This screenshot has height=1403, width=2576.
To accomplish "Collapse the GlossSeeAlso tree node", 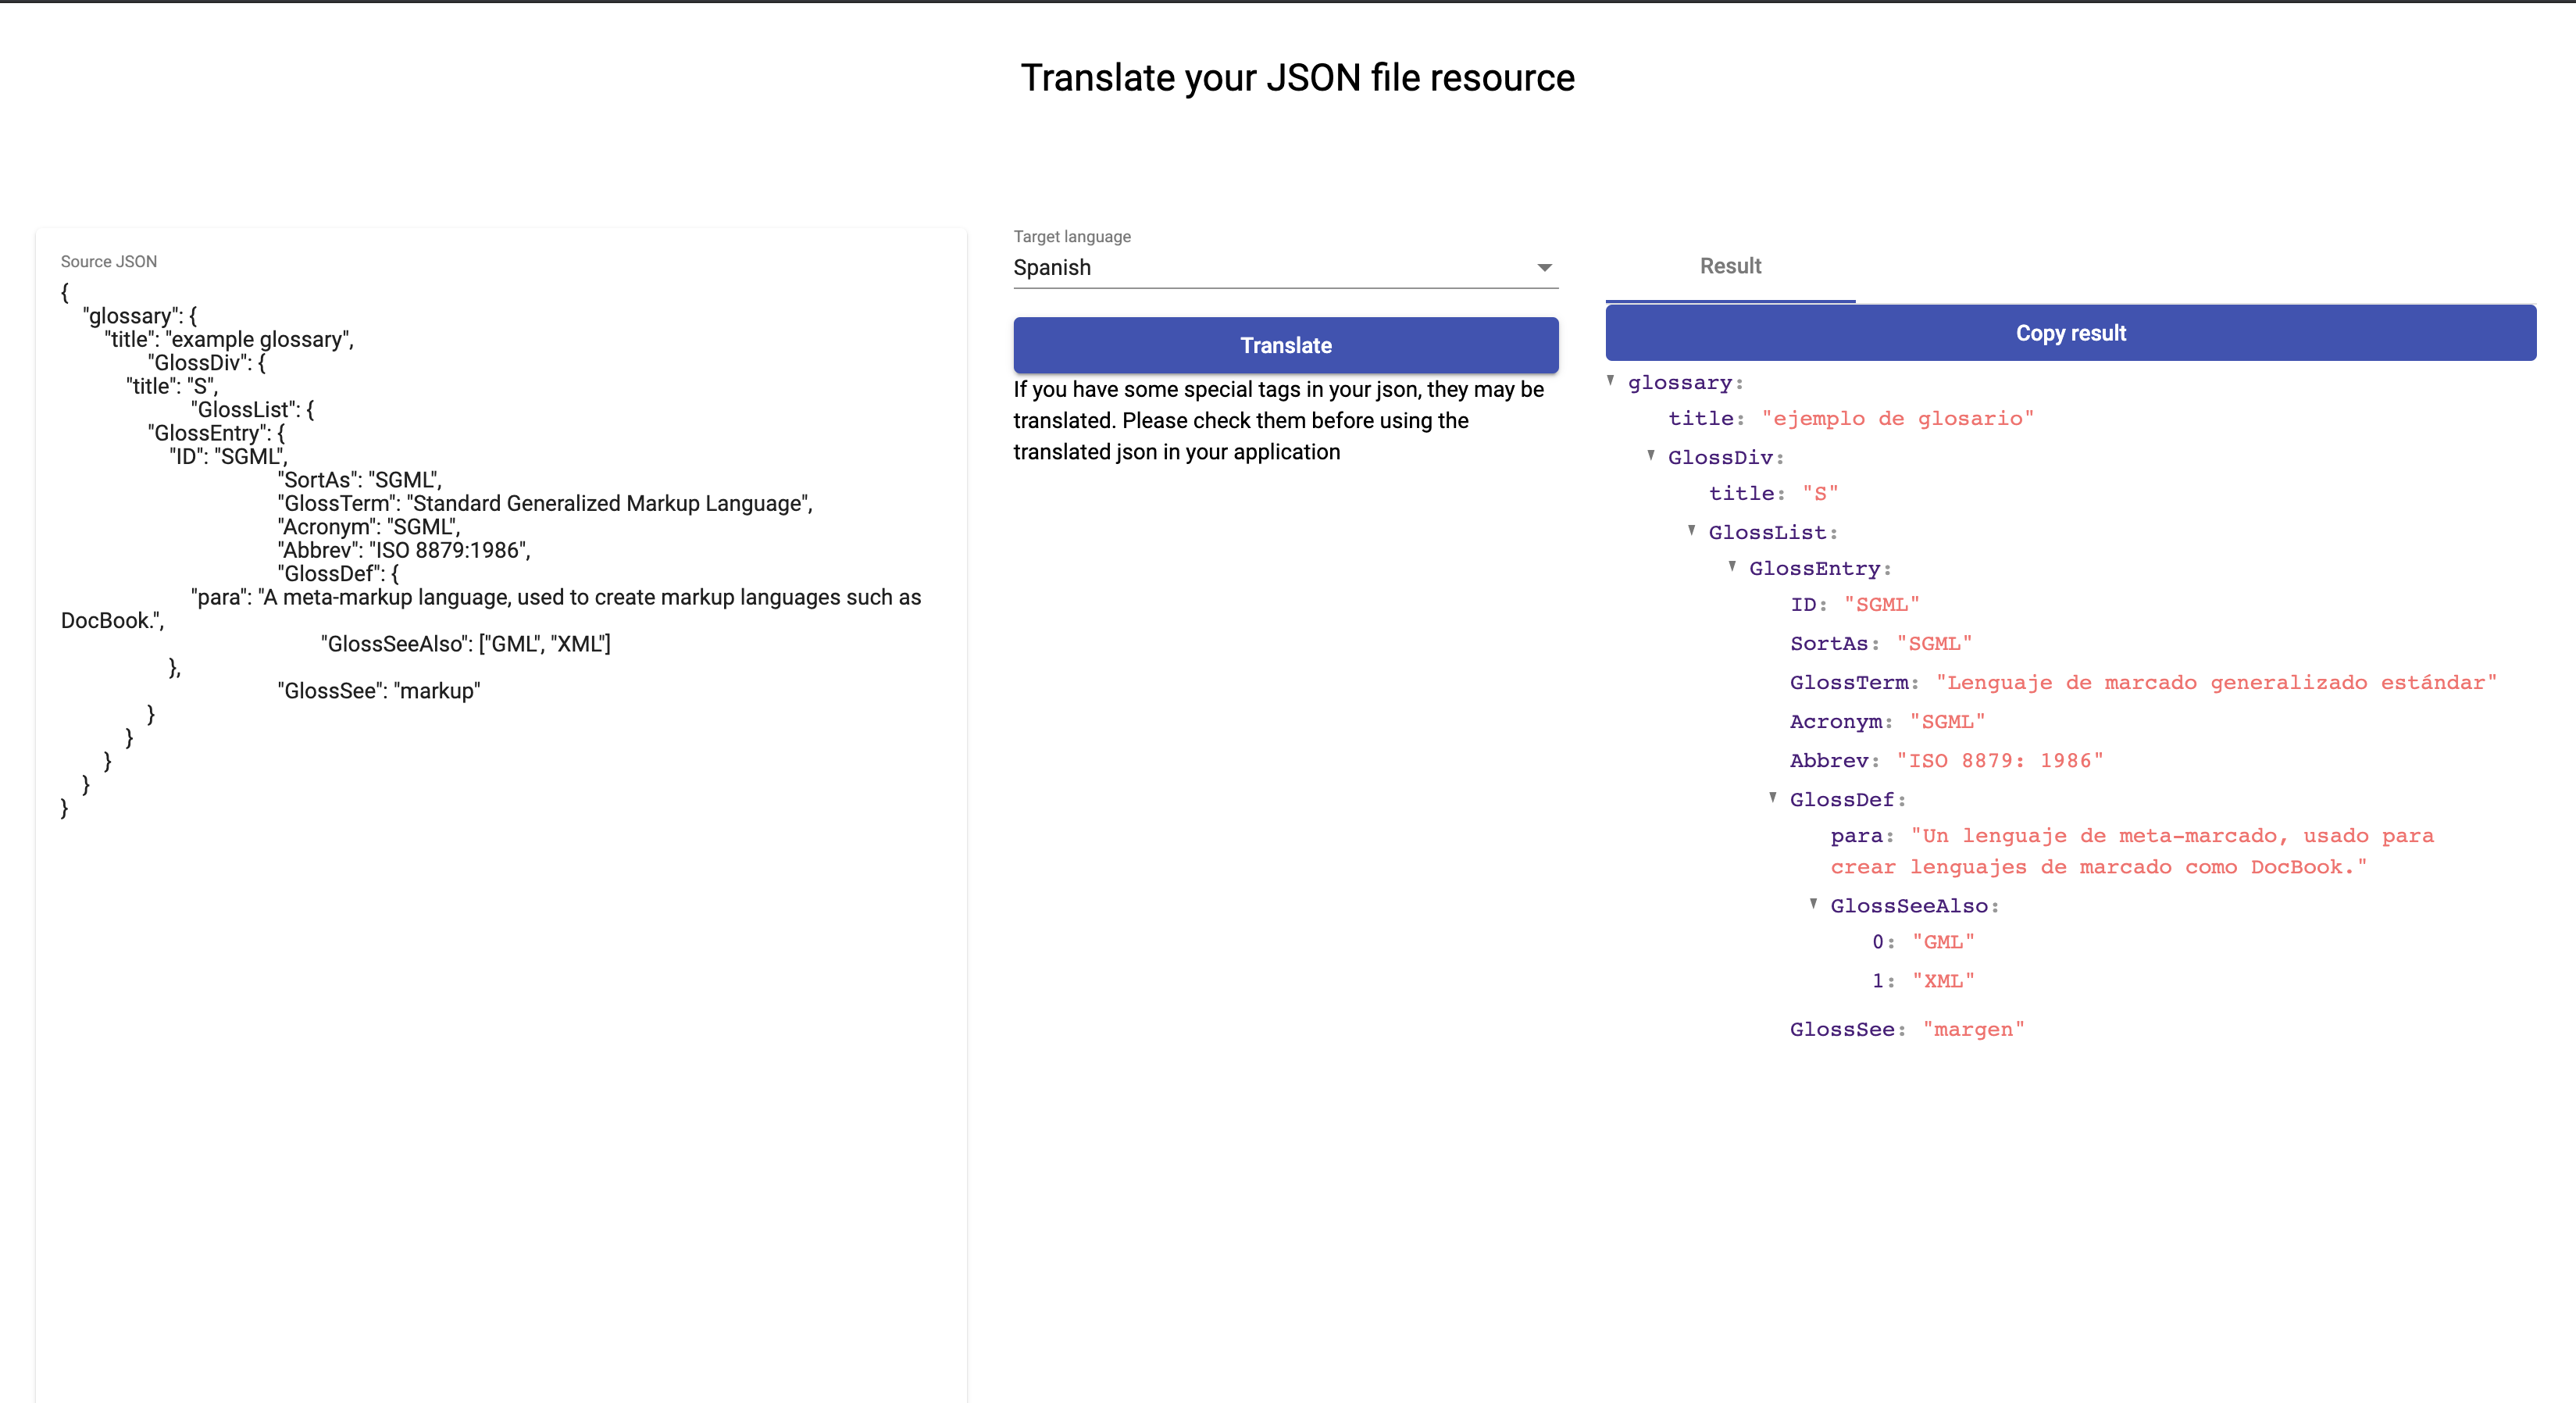I will click(1814, 905).
